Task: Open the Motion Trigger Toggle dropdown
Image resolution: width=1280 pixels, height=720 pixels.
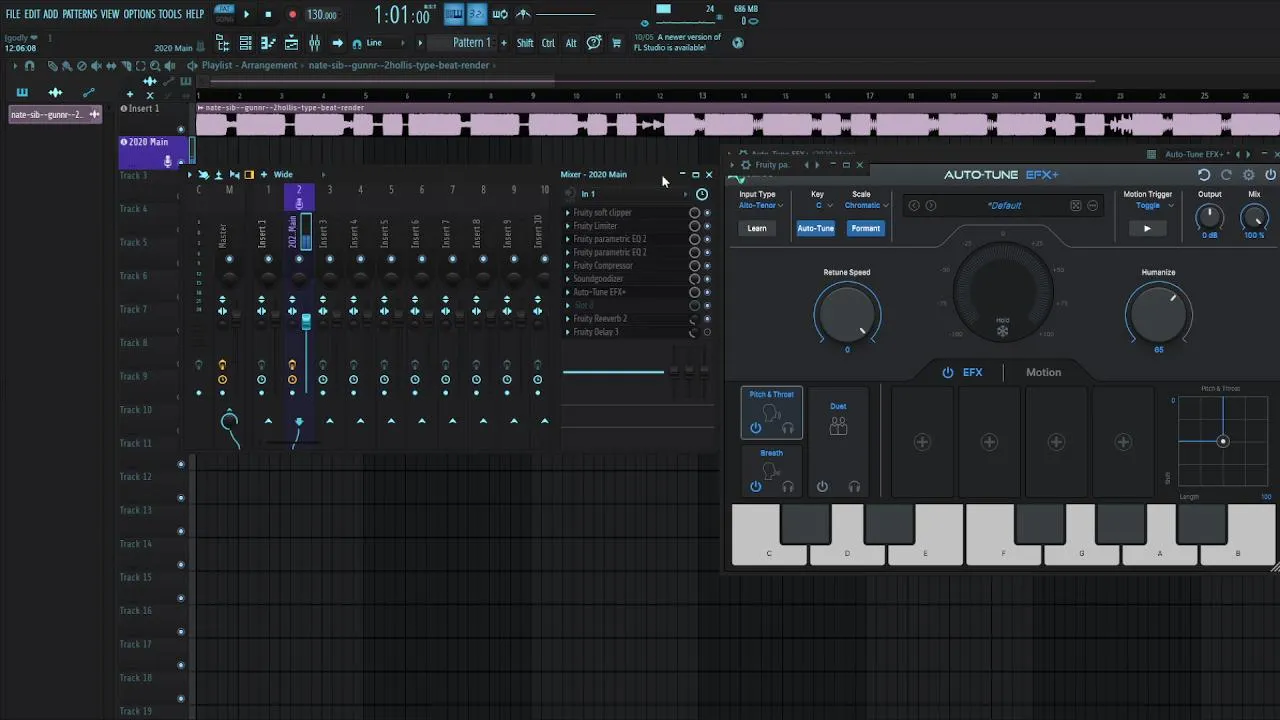Action: 1154,205
